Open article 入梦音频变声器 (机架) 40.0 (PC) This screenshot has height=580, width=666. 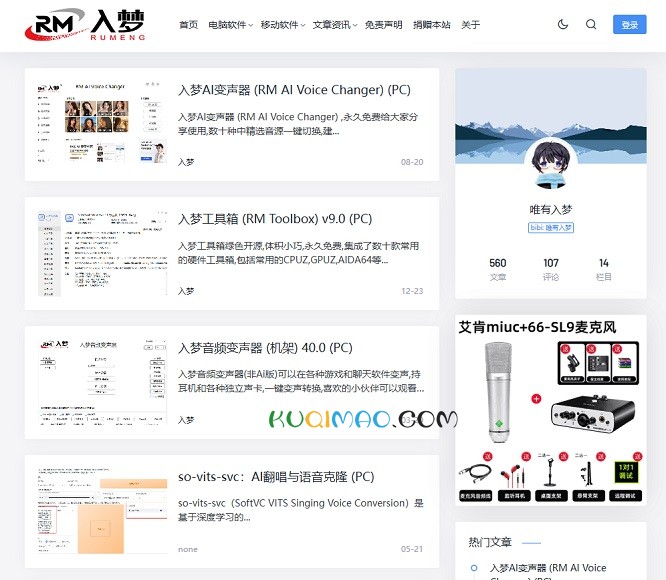click(265, 348)
